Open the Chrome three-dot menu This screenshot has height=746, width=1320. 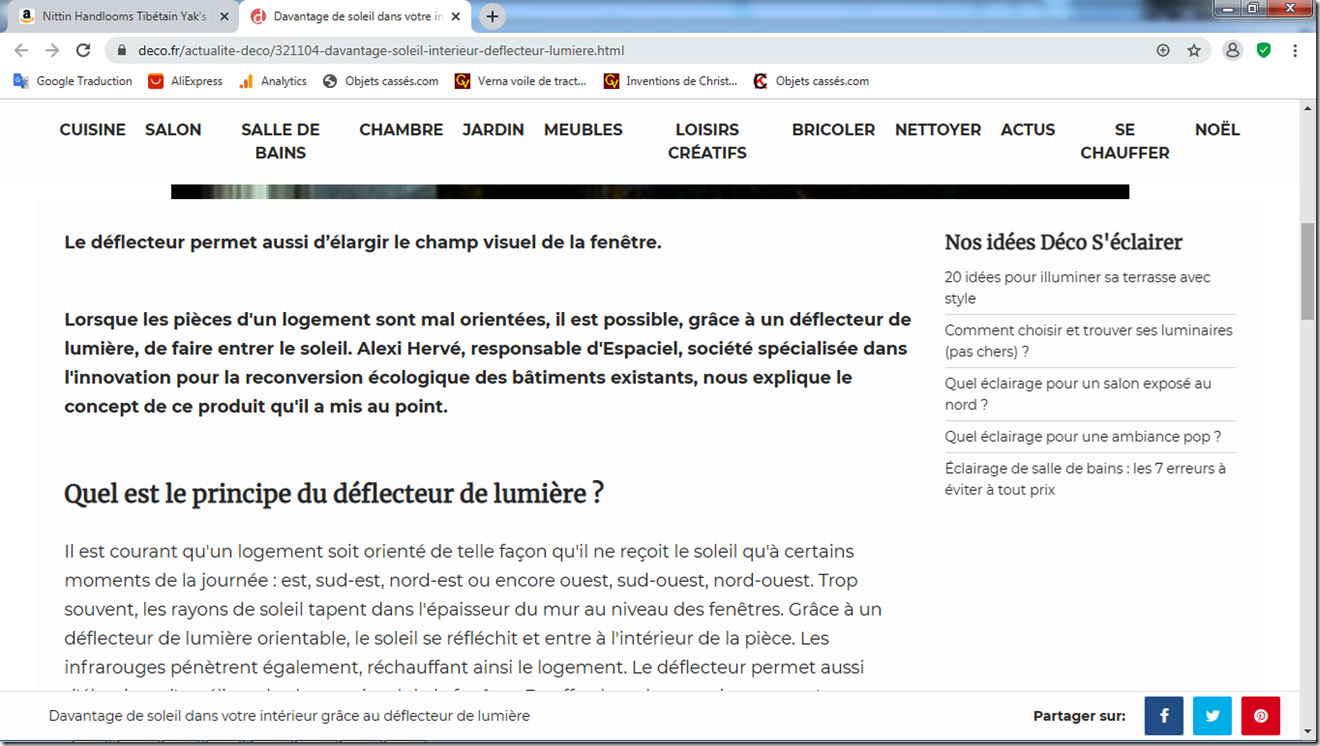(1296, 50)
